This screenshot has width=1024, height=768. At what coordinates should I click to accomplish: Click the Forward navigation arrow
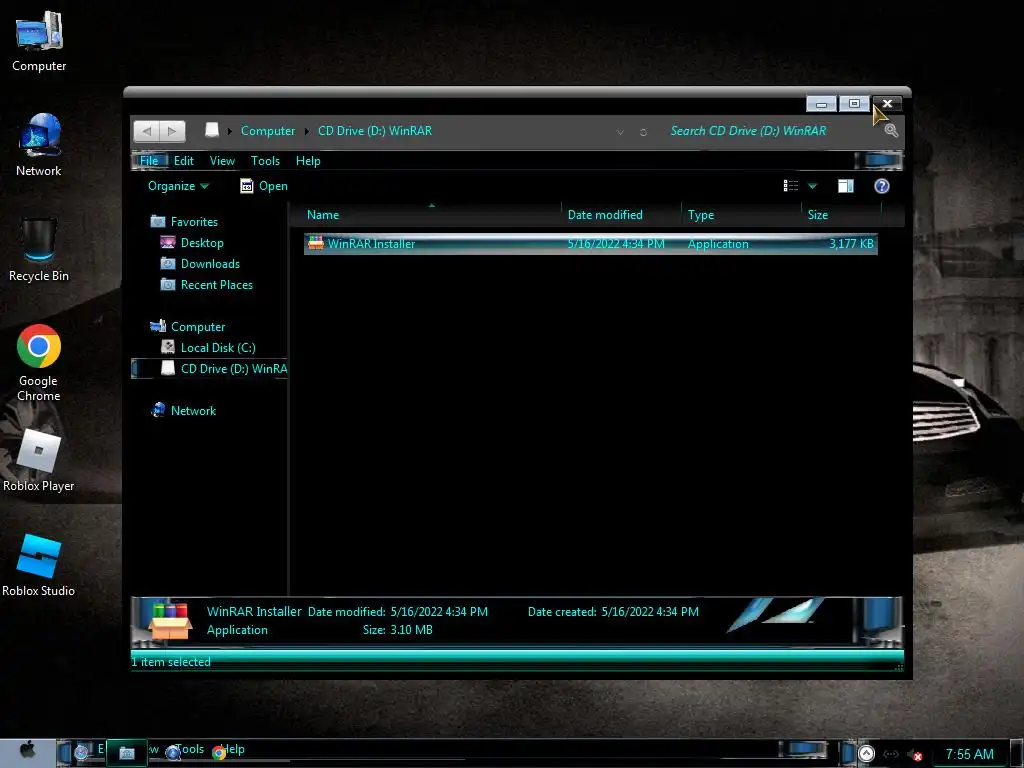172,131
